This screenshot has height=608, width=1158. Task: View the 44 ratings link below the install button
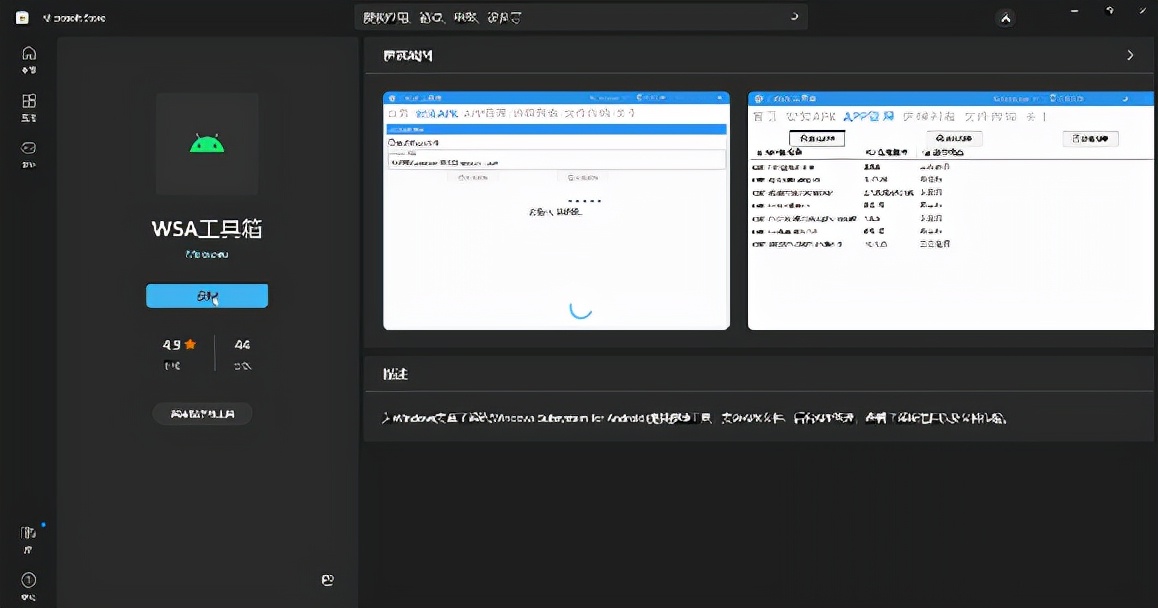click(240, 353)
